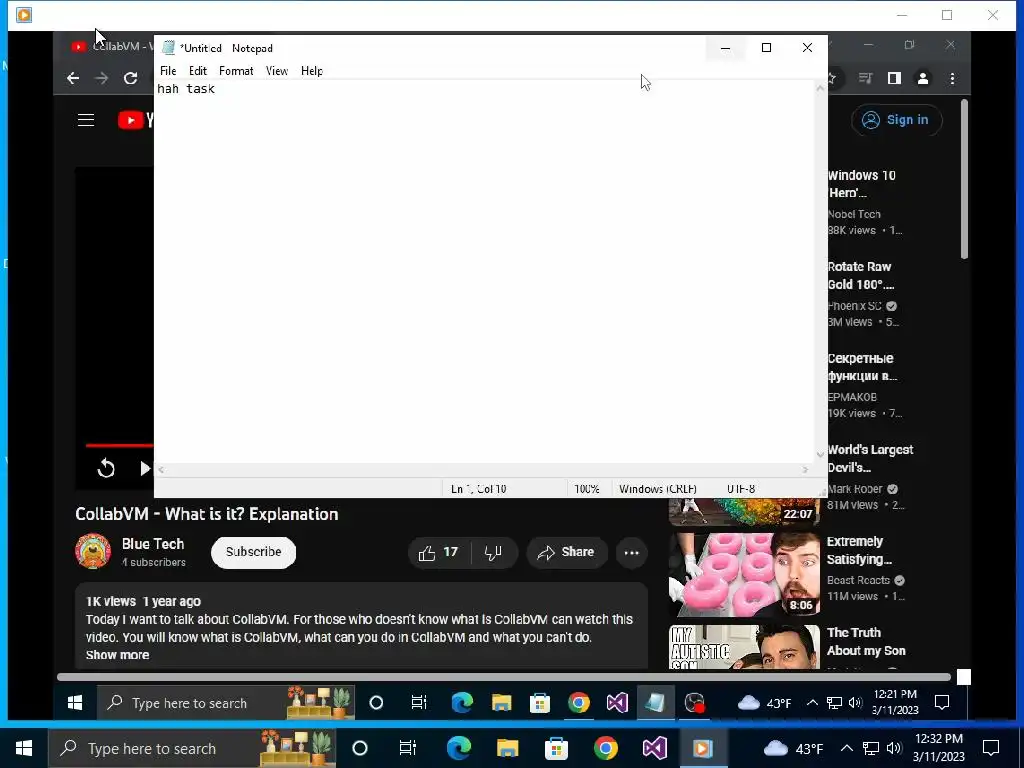
Task: Click the red video progress bar
Action: click(x=120, y=445)
